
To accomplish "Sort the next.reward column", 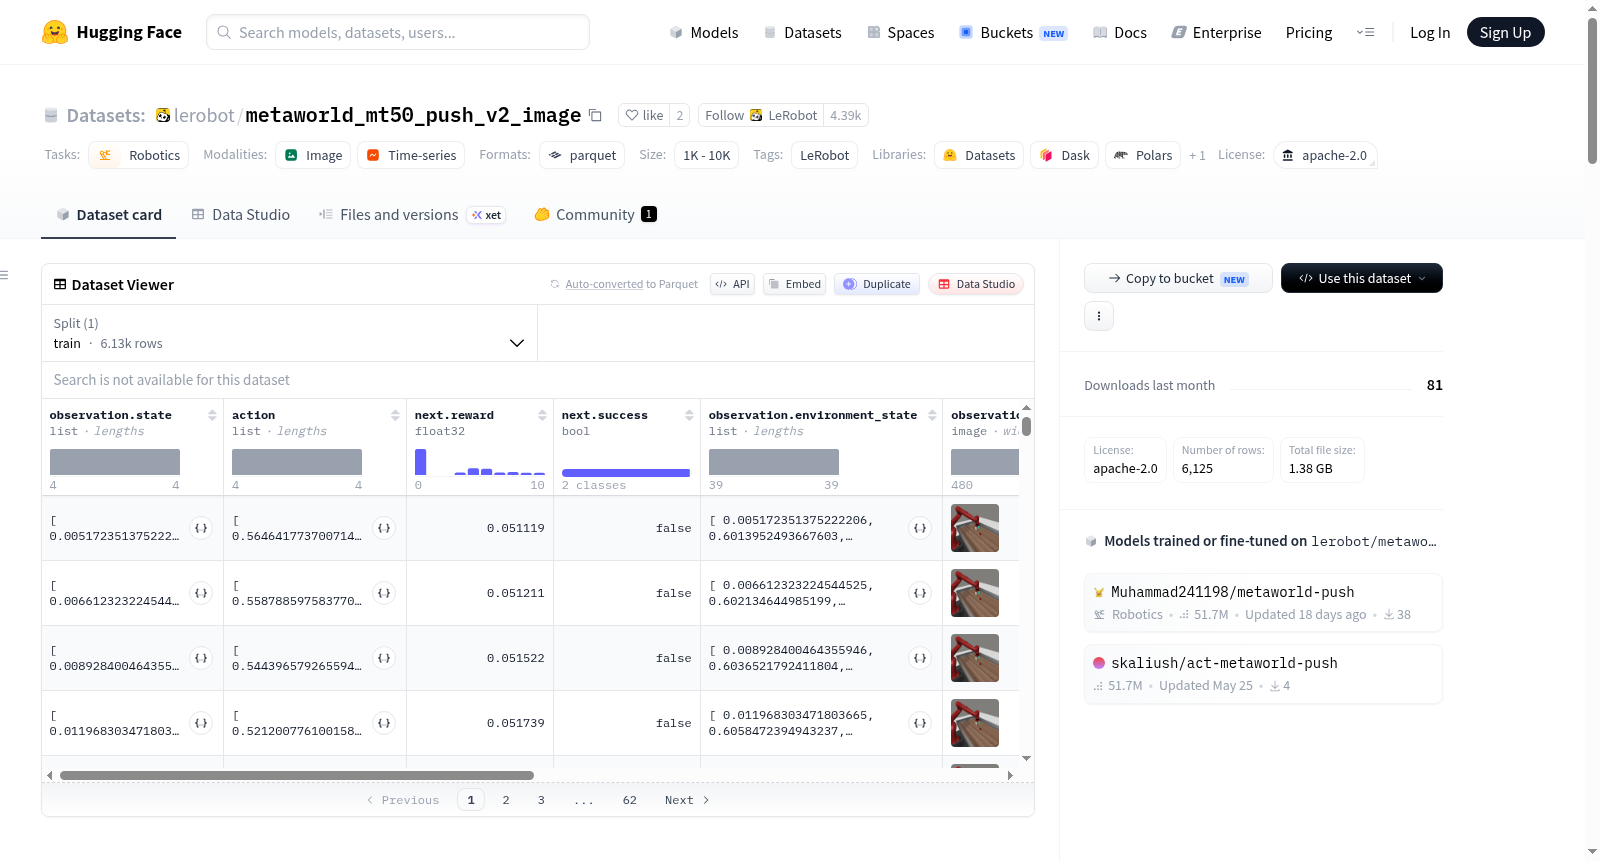I will (542, 415).
